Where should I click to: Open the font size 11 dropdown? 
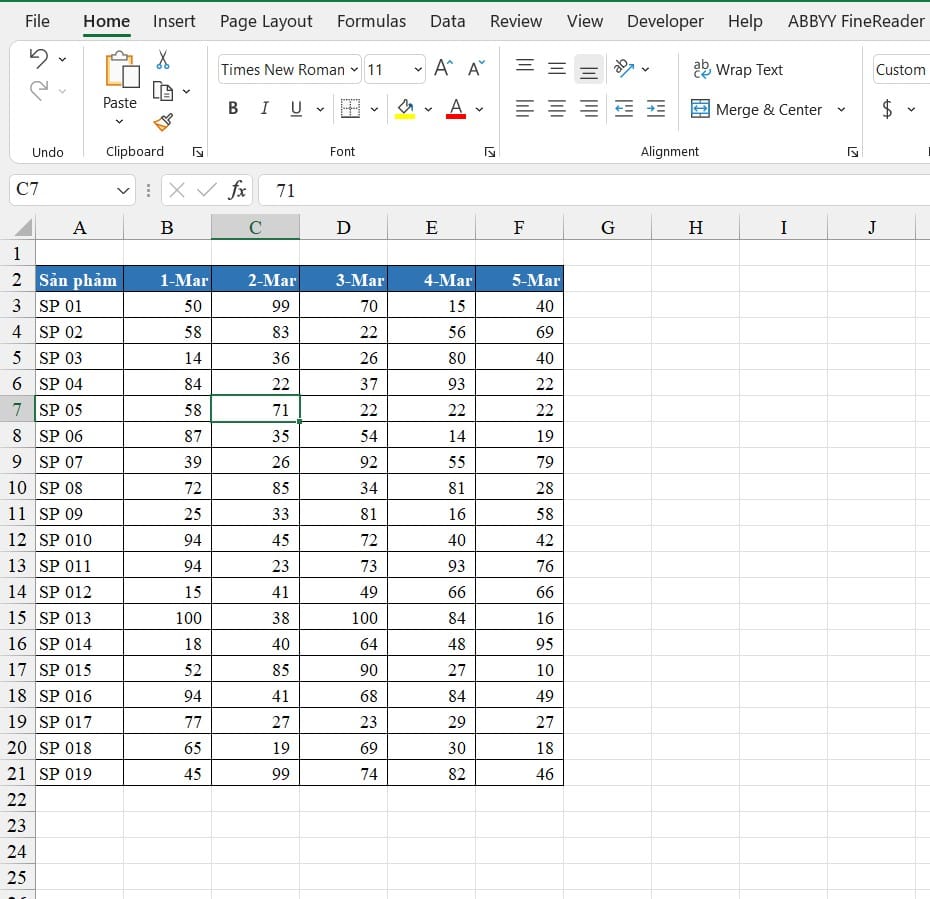click(418, 70)
